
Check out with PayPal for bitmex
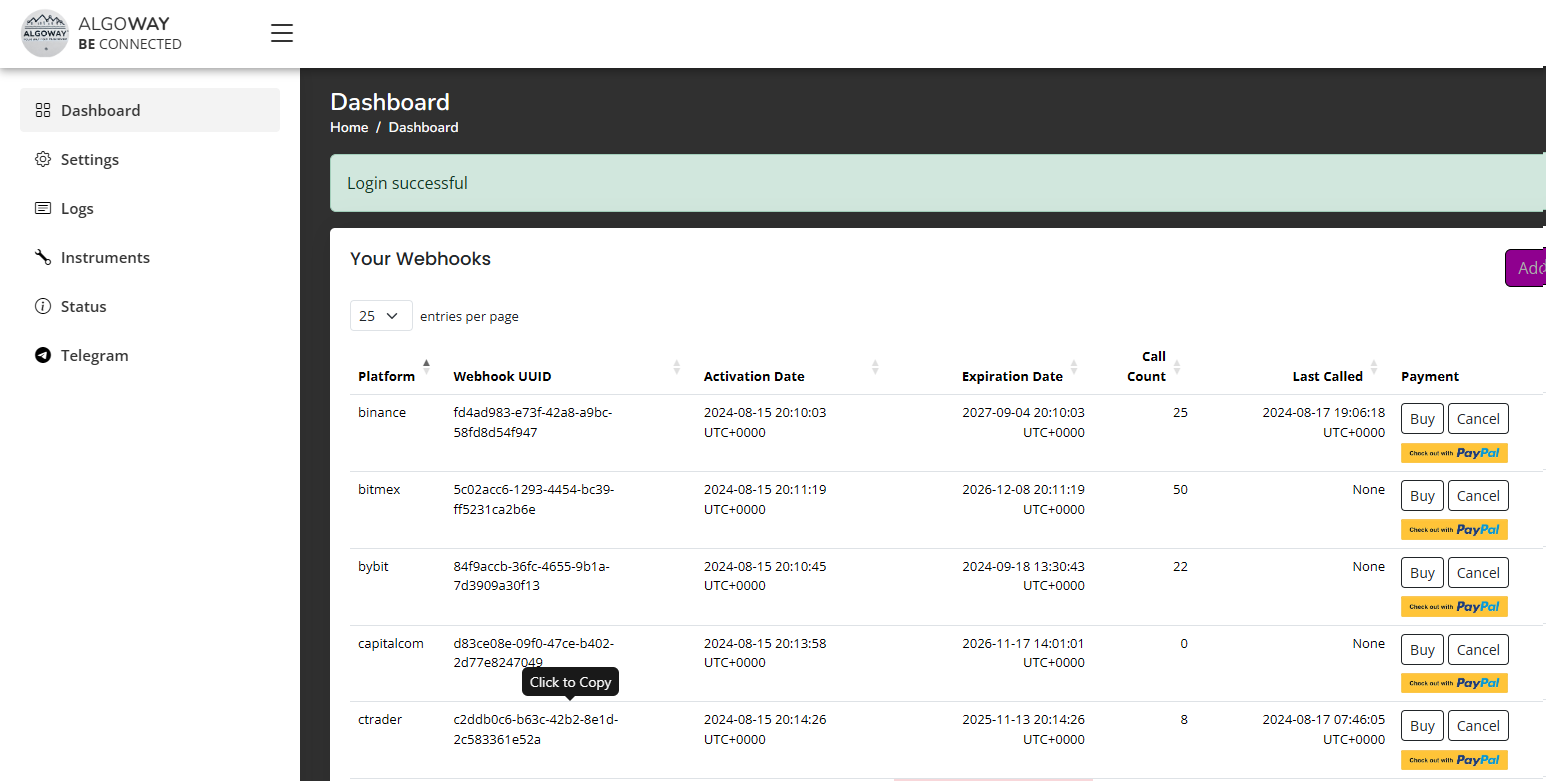tap(1454, 530)
